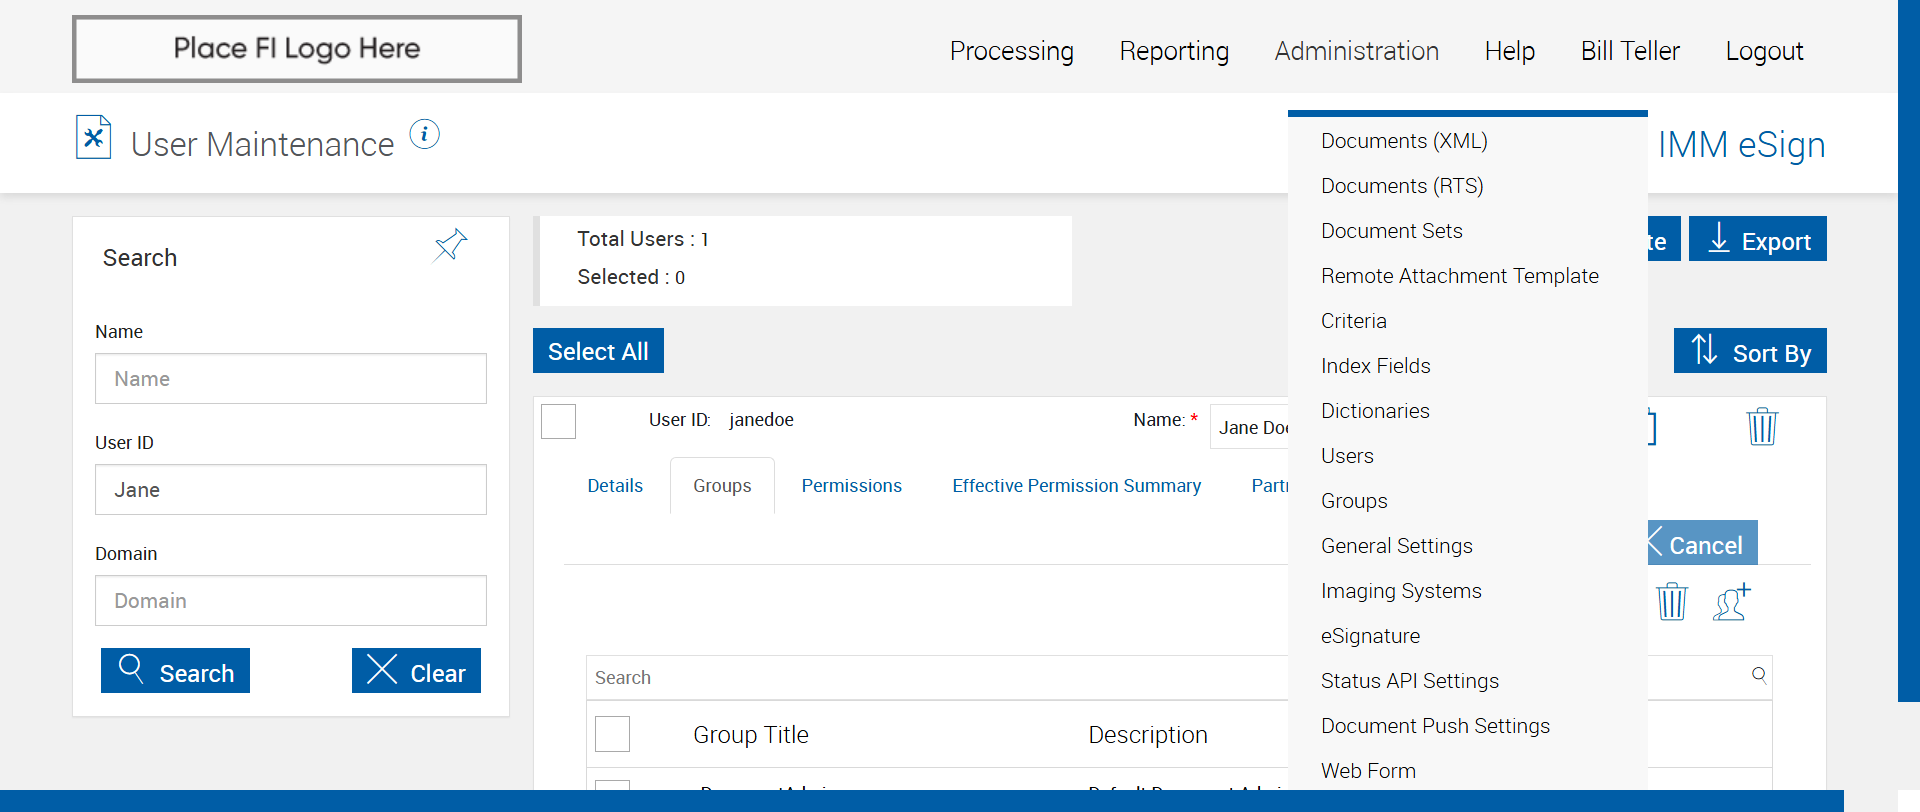Viewport: 1920px width, 812px height.
Task: Toggle the Group Title header checkbox
Action: [612, 734]
